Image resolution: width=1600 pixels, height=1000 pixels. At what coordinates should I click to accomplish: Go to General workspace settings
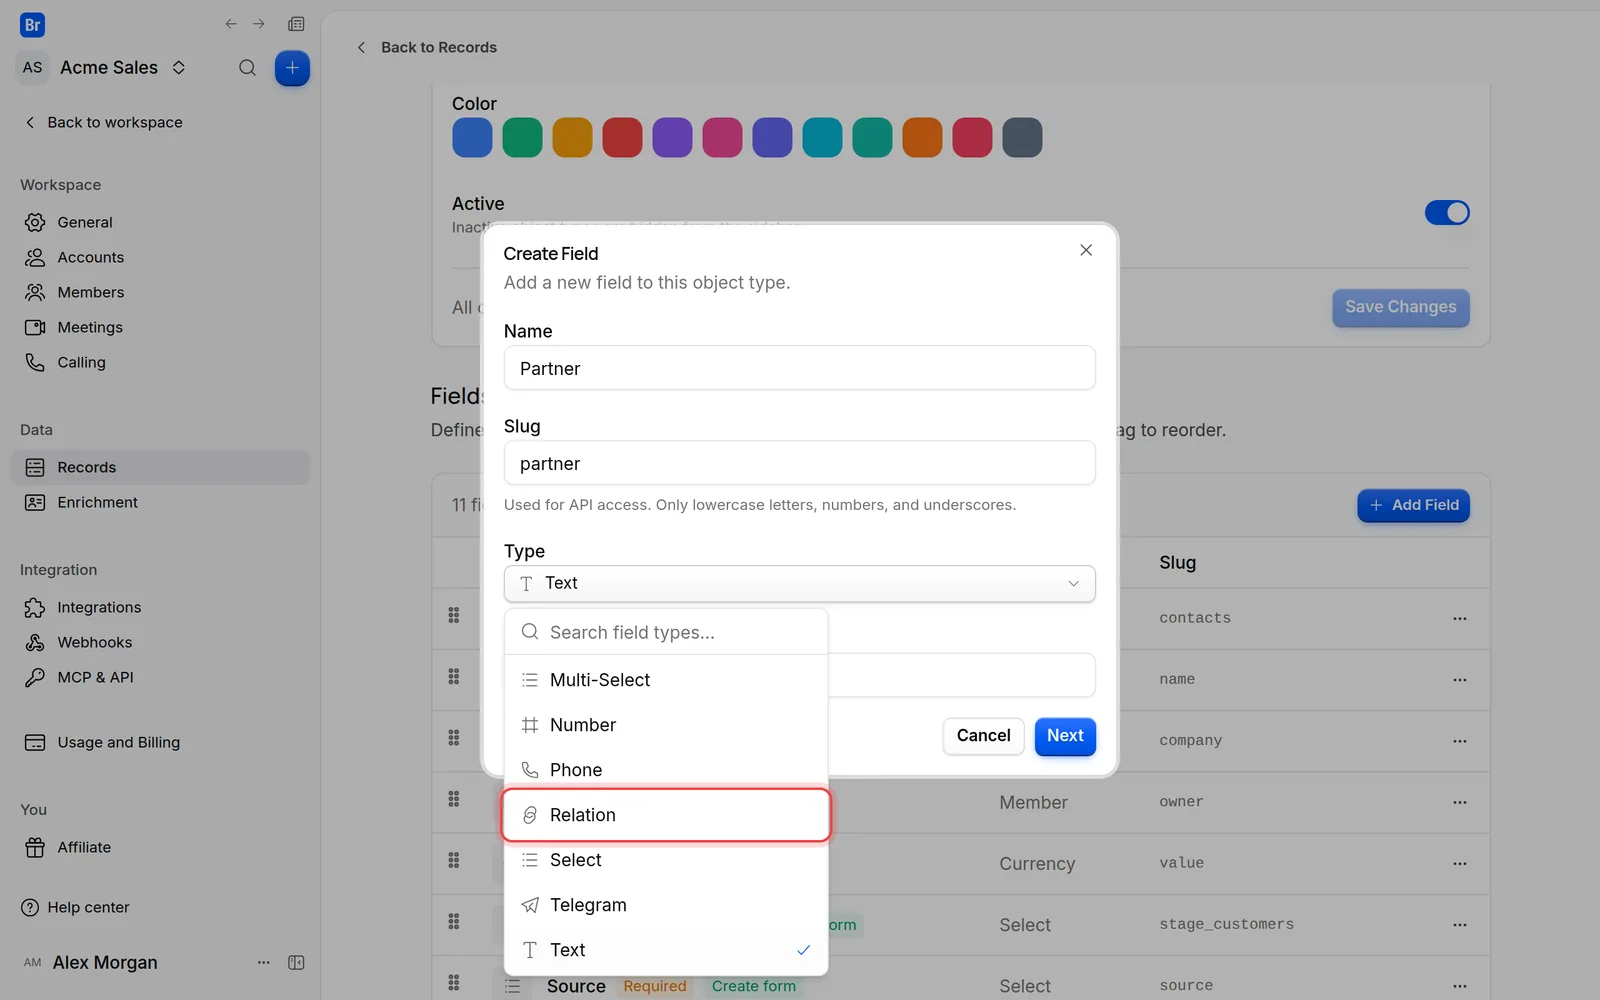click(x=160, y=222)
